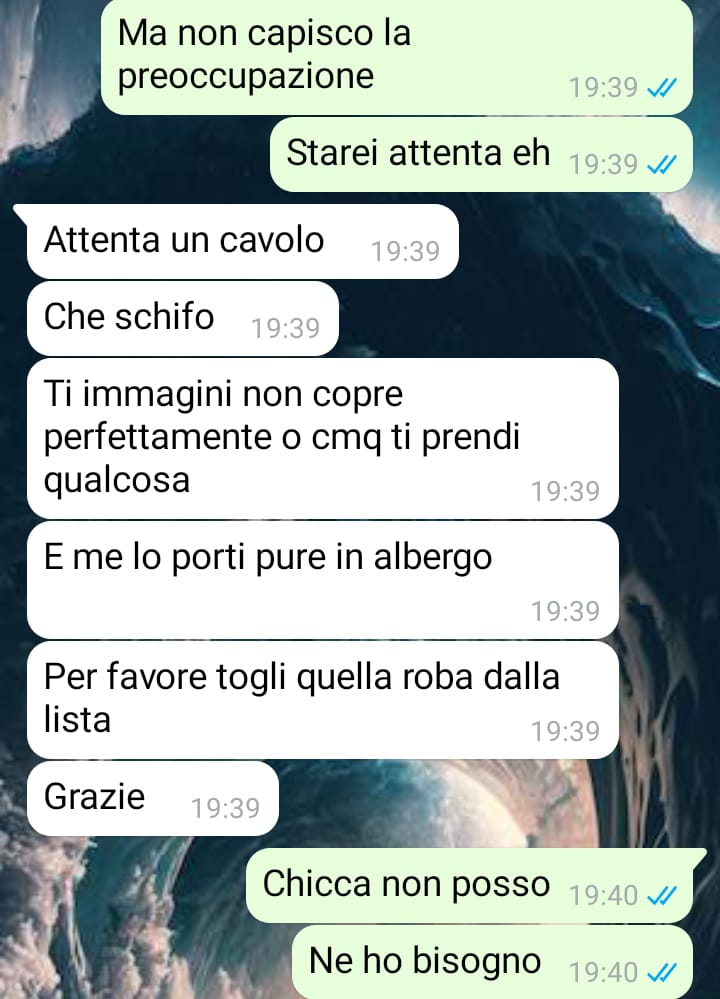The width and height of the screenshot is (720, 999).
Task: Tap the 'Grazie' message bubble
Action: [x=153, y=798]
